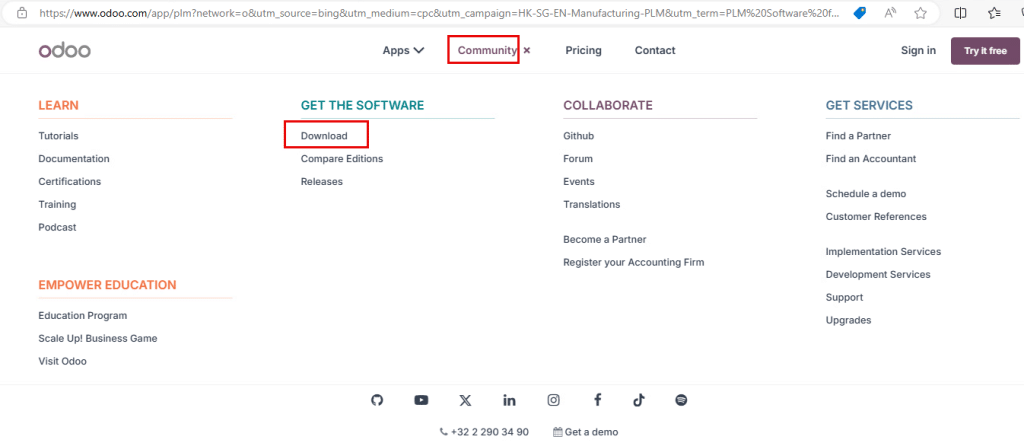Screen dimensions: 1024x443
Task: Open the Facebook icon in footer
Action: coord(597,401)
